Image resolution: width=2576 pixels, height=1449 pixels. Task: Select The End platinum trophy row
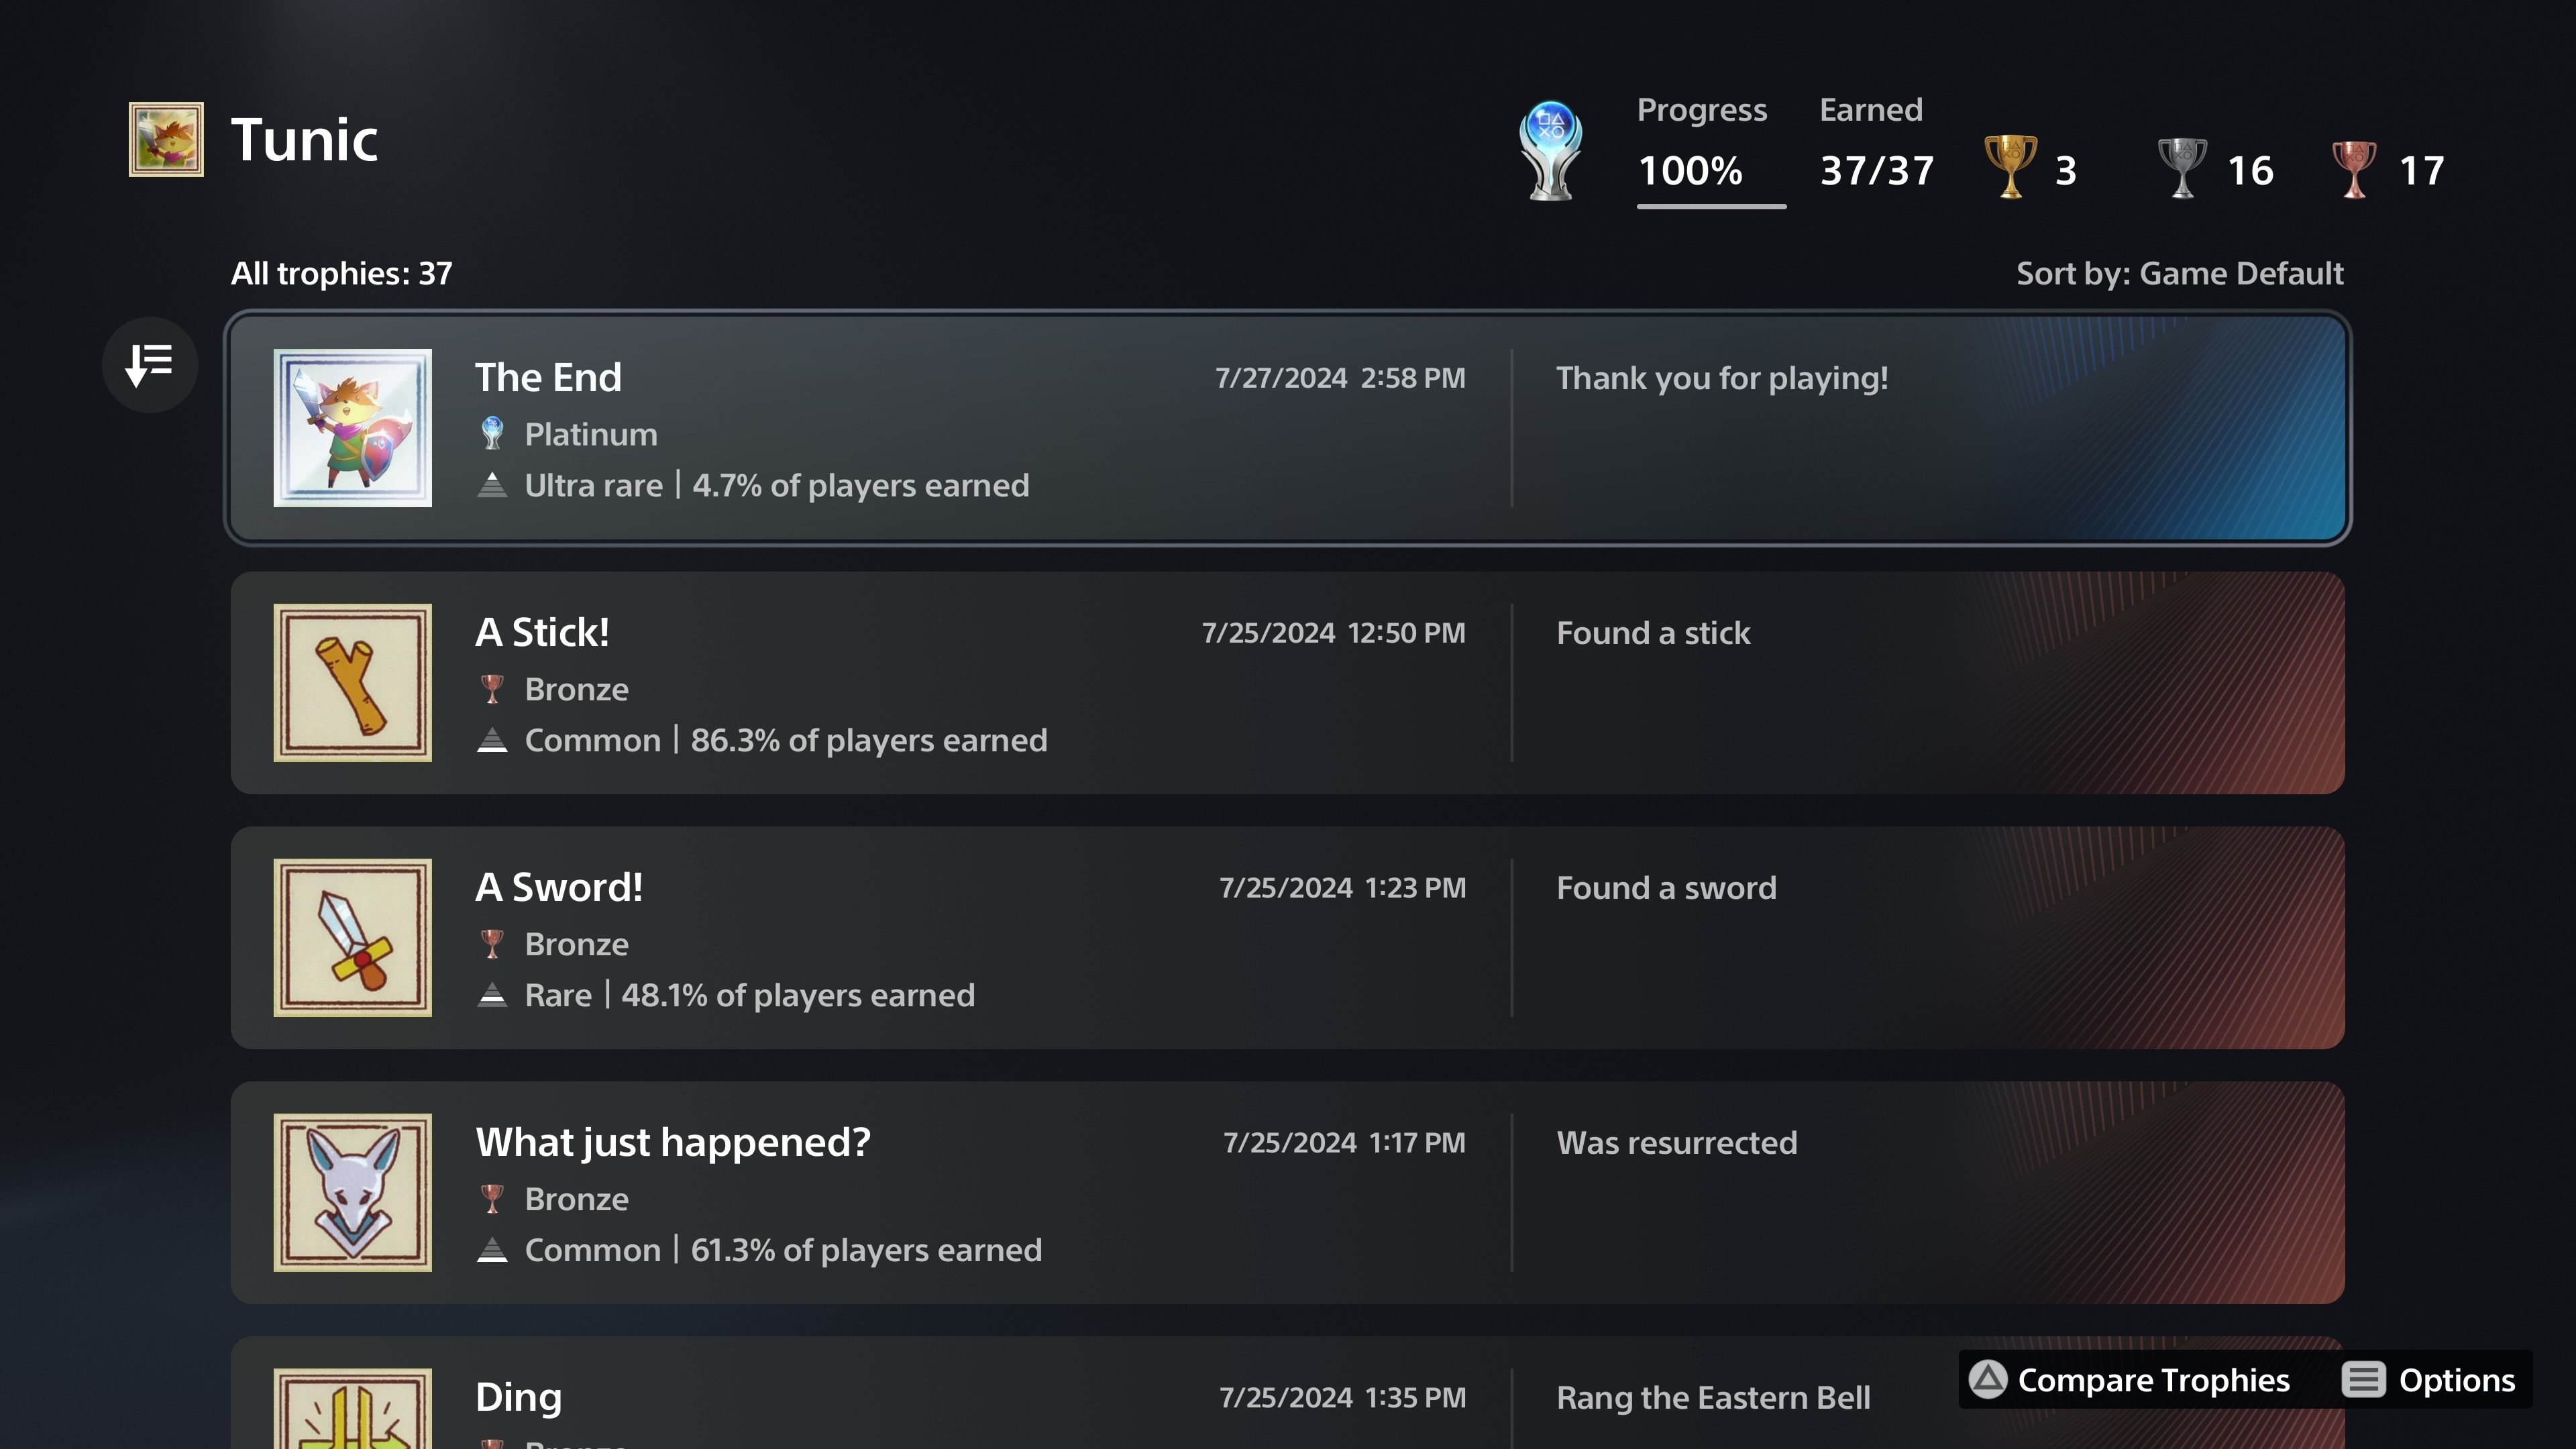click(1288, 427)
